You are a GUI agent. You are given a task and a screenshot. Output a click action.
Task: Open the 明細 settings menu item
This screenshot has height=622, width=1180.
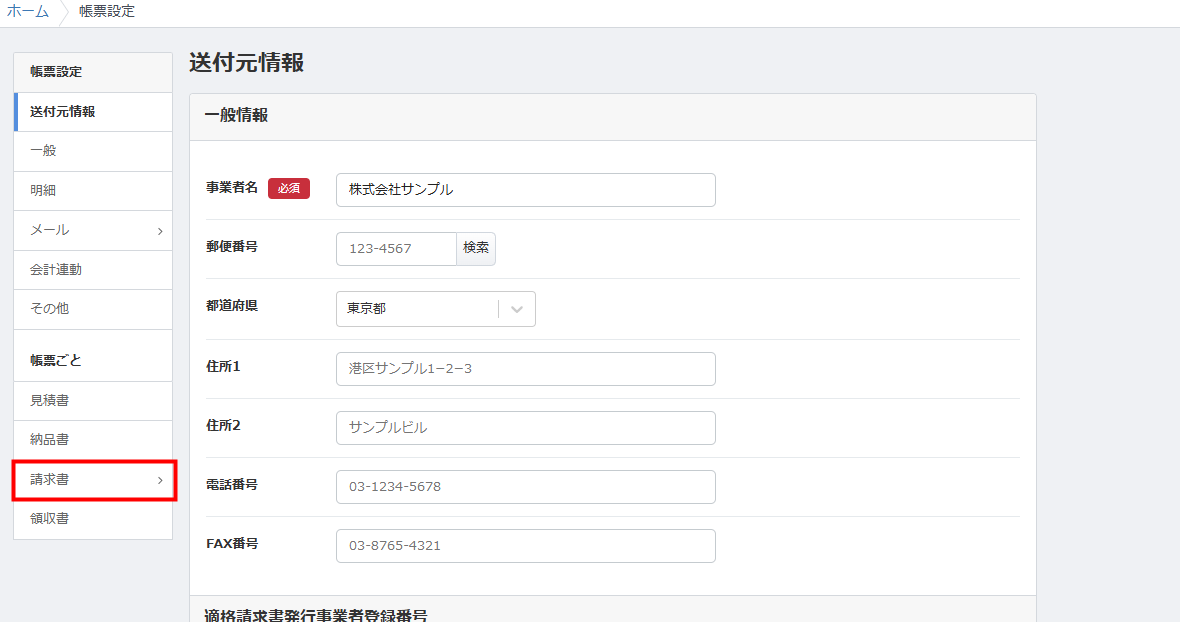coord(43,190)
